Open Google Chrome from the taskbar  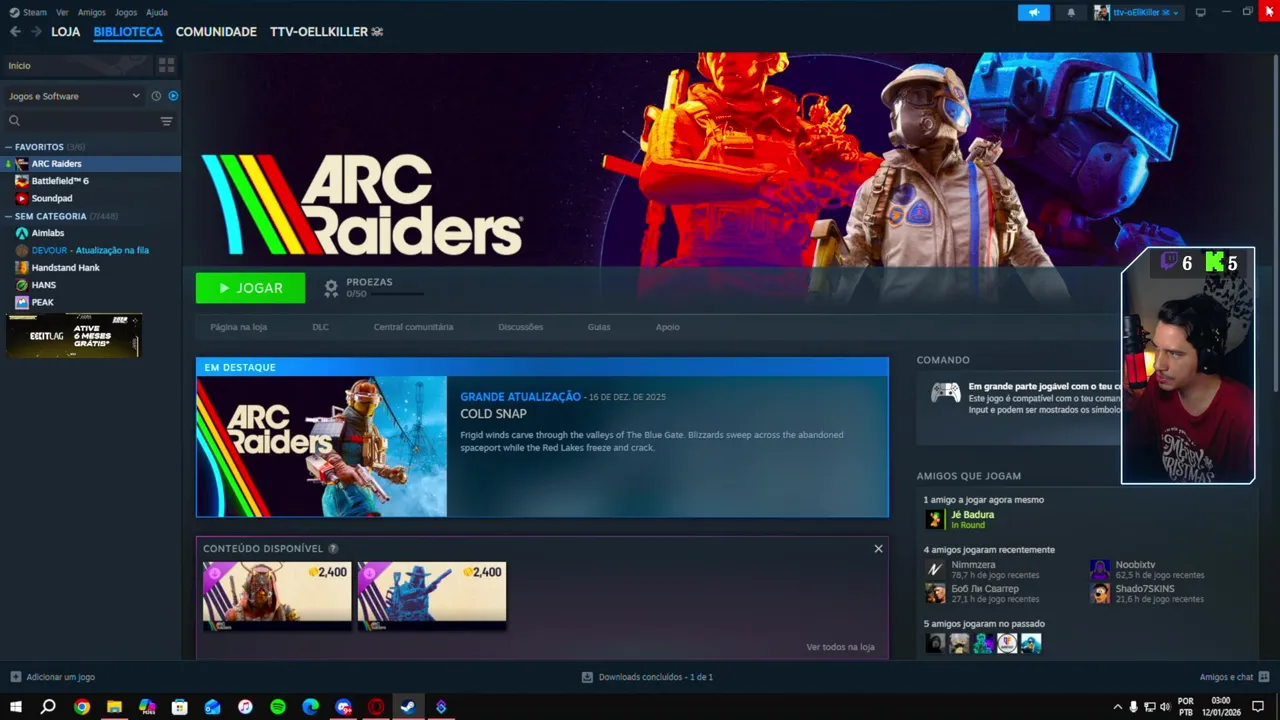click(x=82, y=707)
